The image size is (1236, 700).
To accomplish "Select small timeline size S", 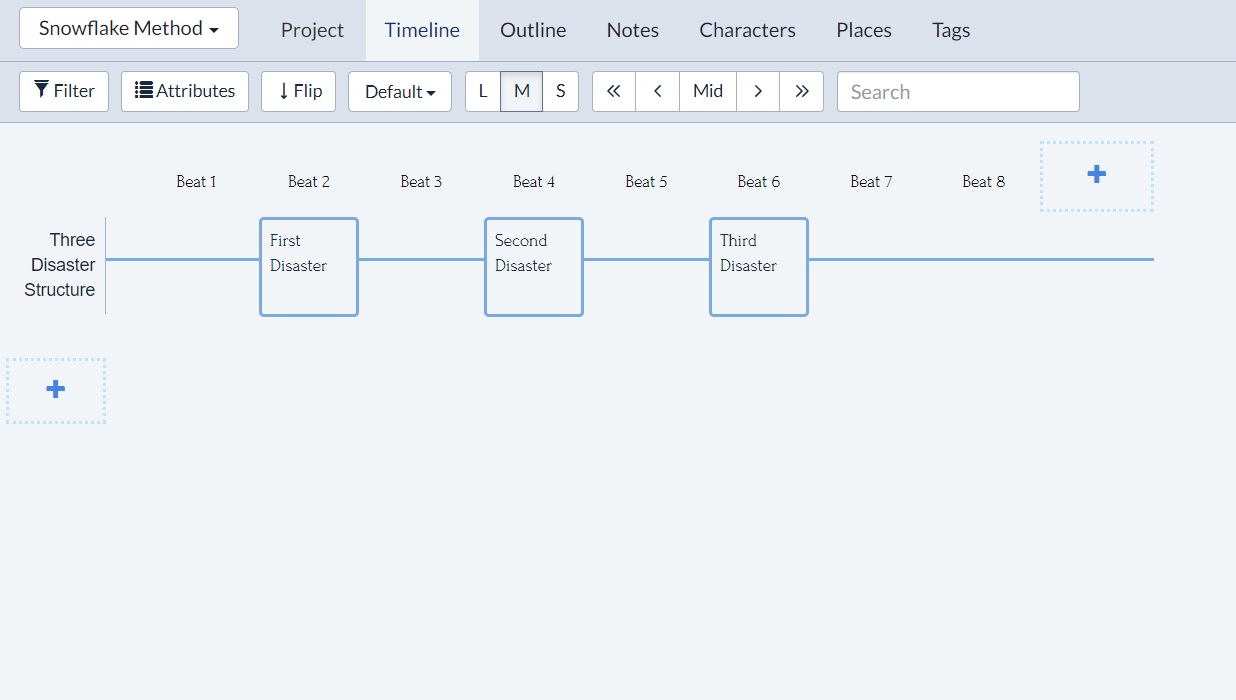I will (560, 91).
